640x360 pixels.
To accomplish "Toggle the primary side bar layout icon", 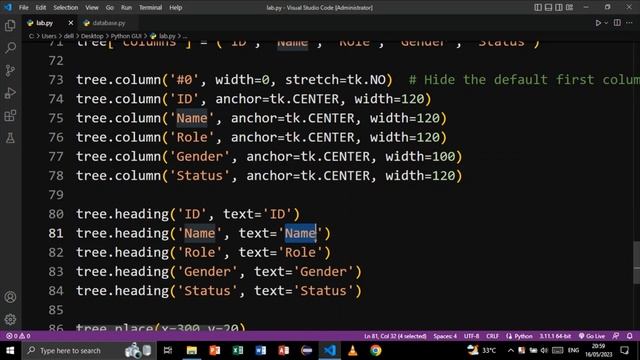I will click(538, 7).
